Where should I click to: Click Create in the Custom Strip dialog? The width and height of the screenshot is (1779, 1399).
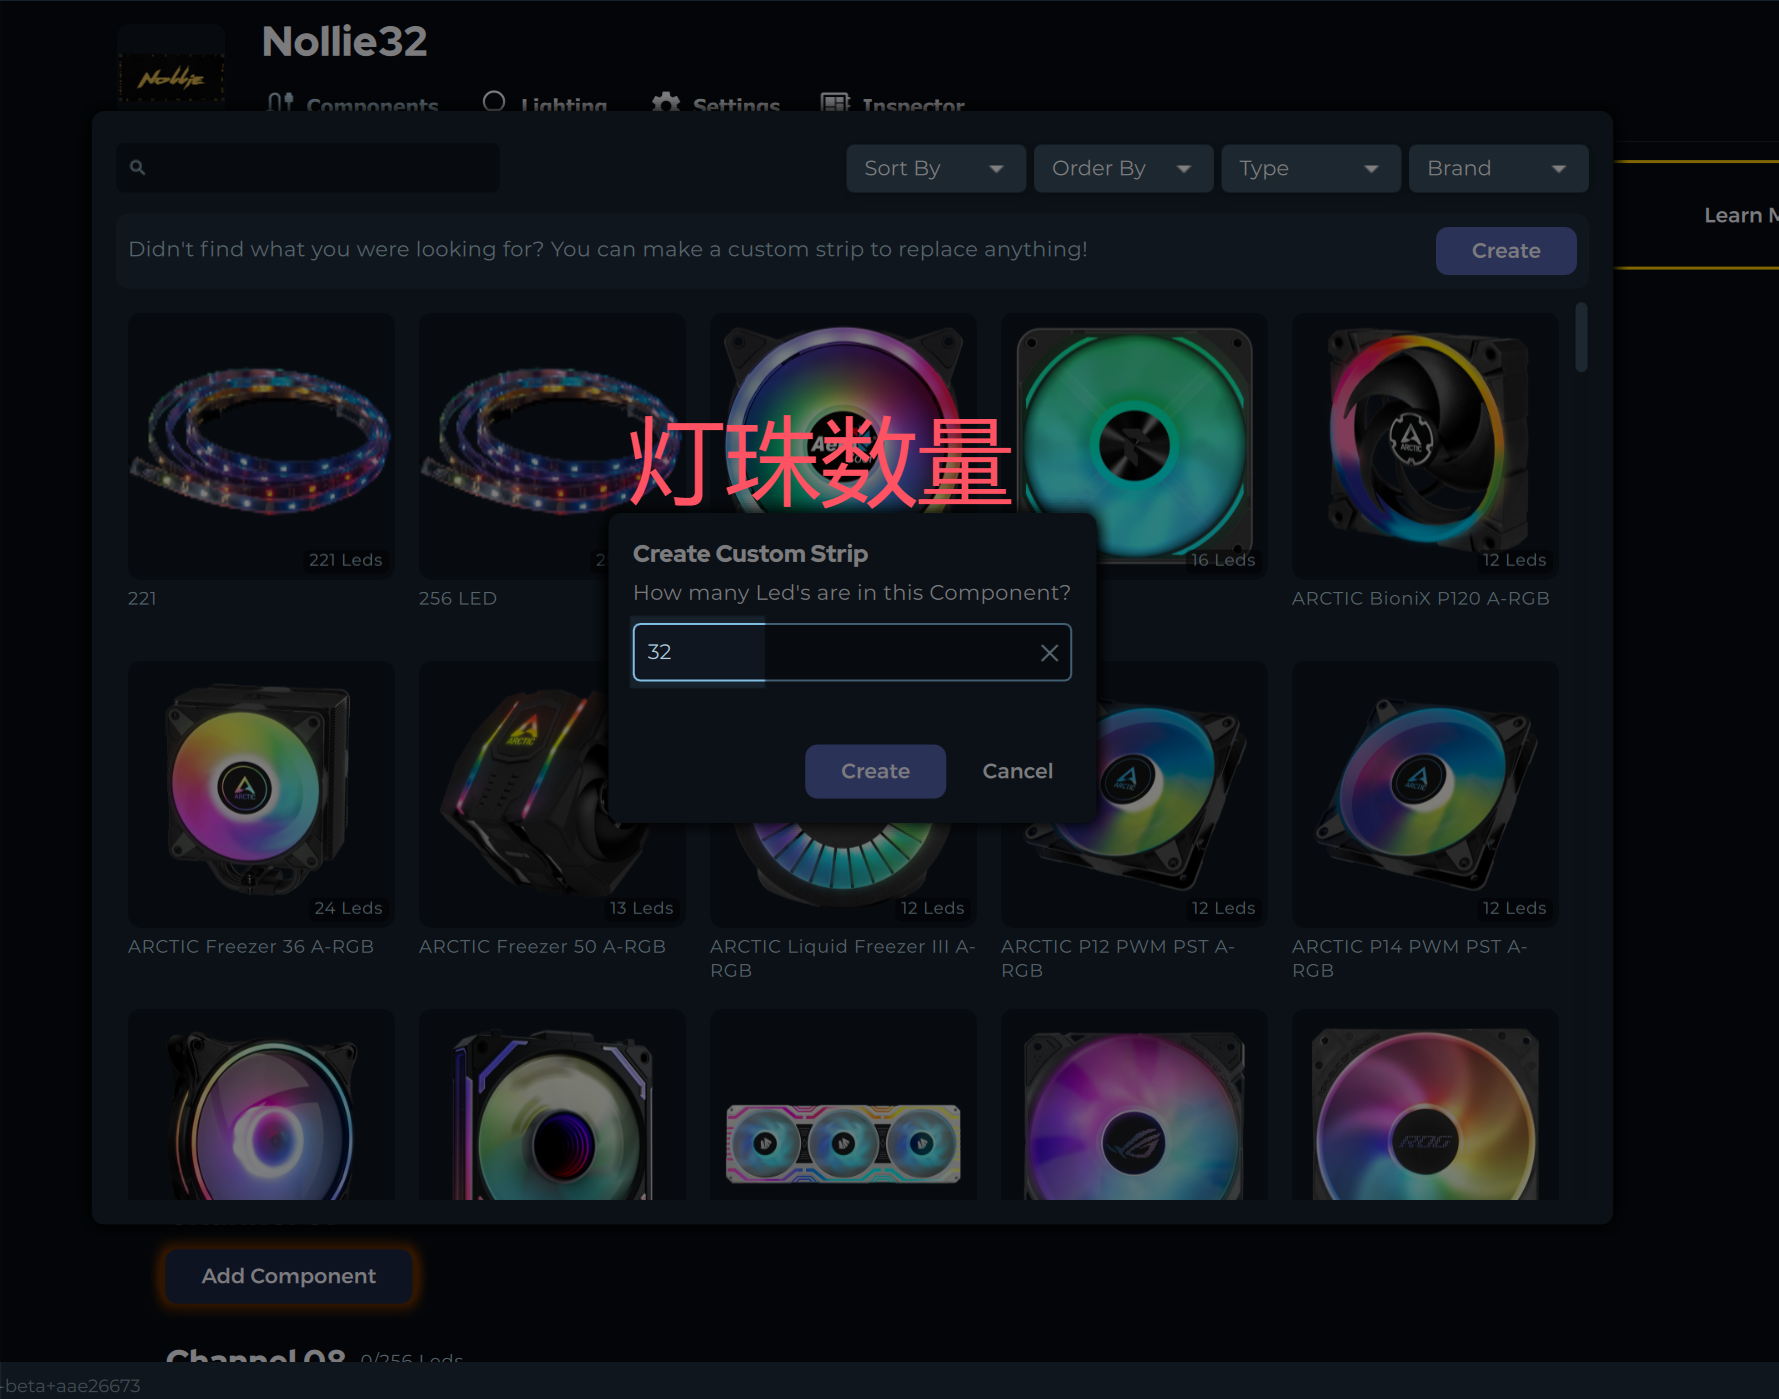click(x=875, y=771)
